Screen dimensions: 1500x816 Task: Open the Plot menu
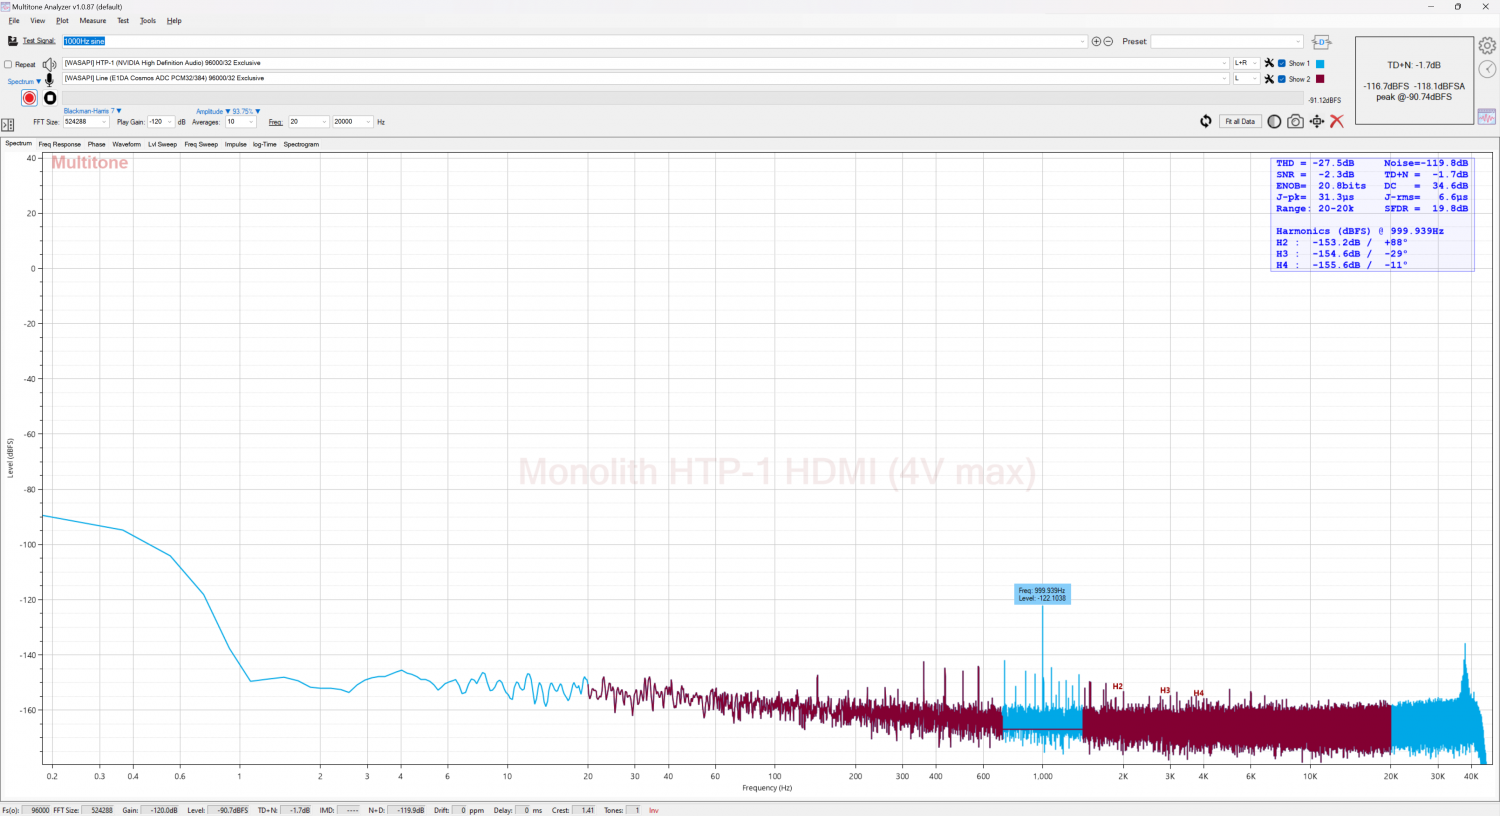[62, 20]
